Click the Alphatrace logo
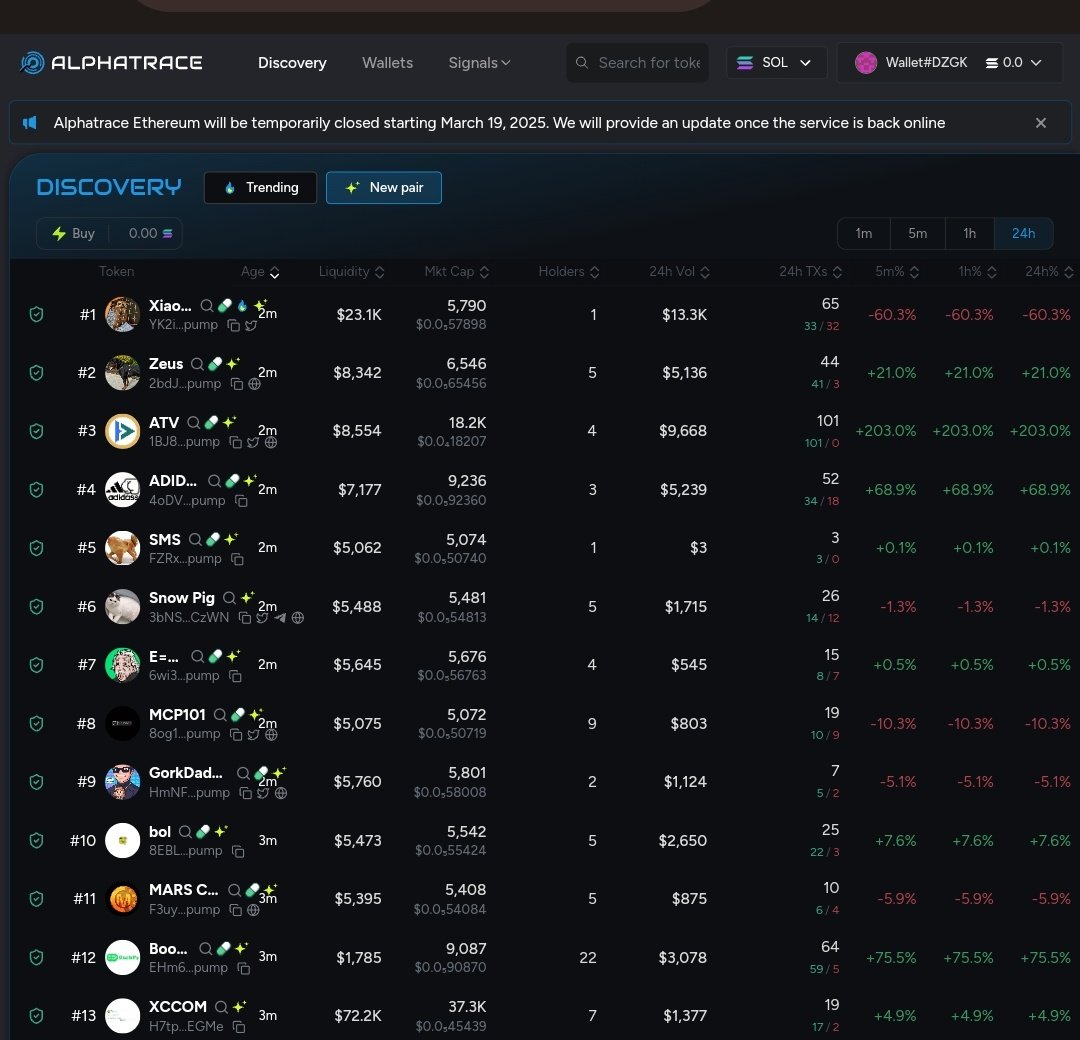Screen dimensions: 1080x1040 [x=111, y=63]
